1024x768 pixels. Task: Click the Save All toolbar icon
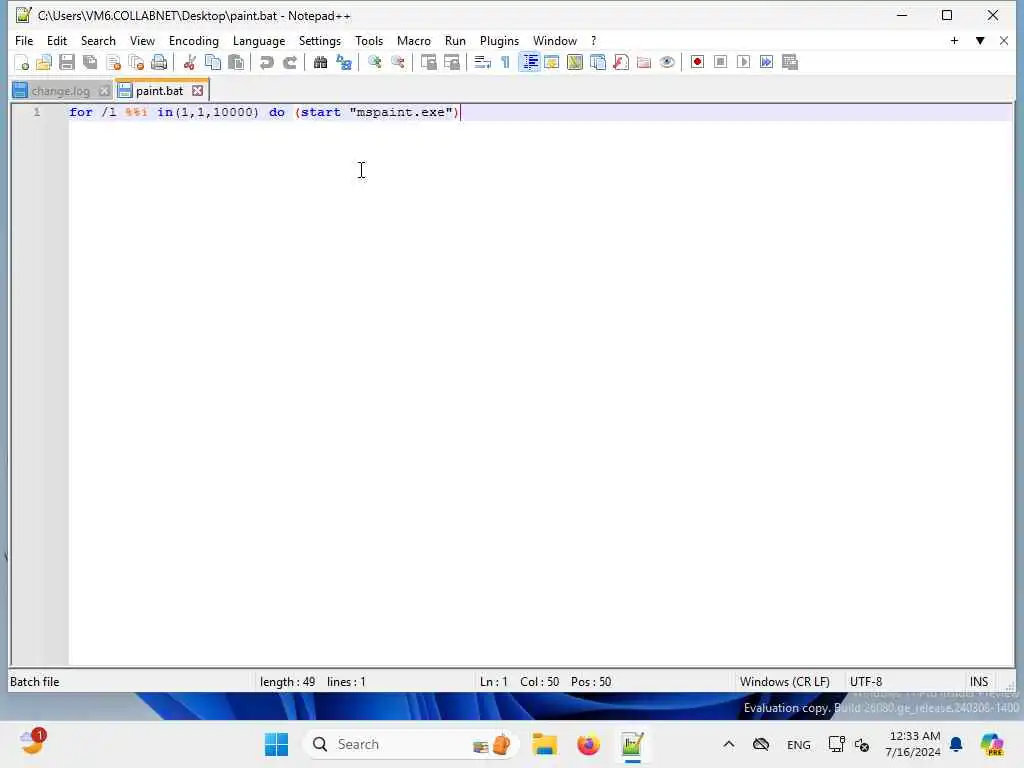(x=90, y=63)
